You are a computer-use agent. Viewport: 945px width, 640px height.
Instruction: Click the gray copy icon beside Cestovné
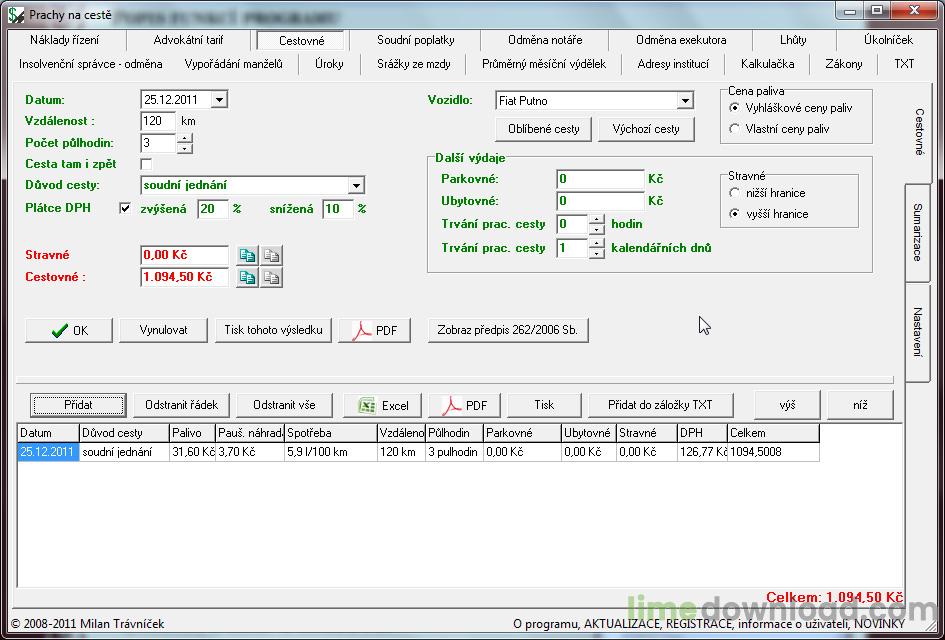click(270, 278)
